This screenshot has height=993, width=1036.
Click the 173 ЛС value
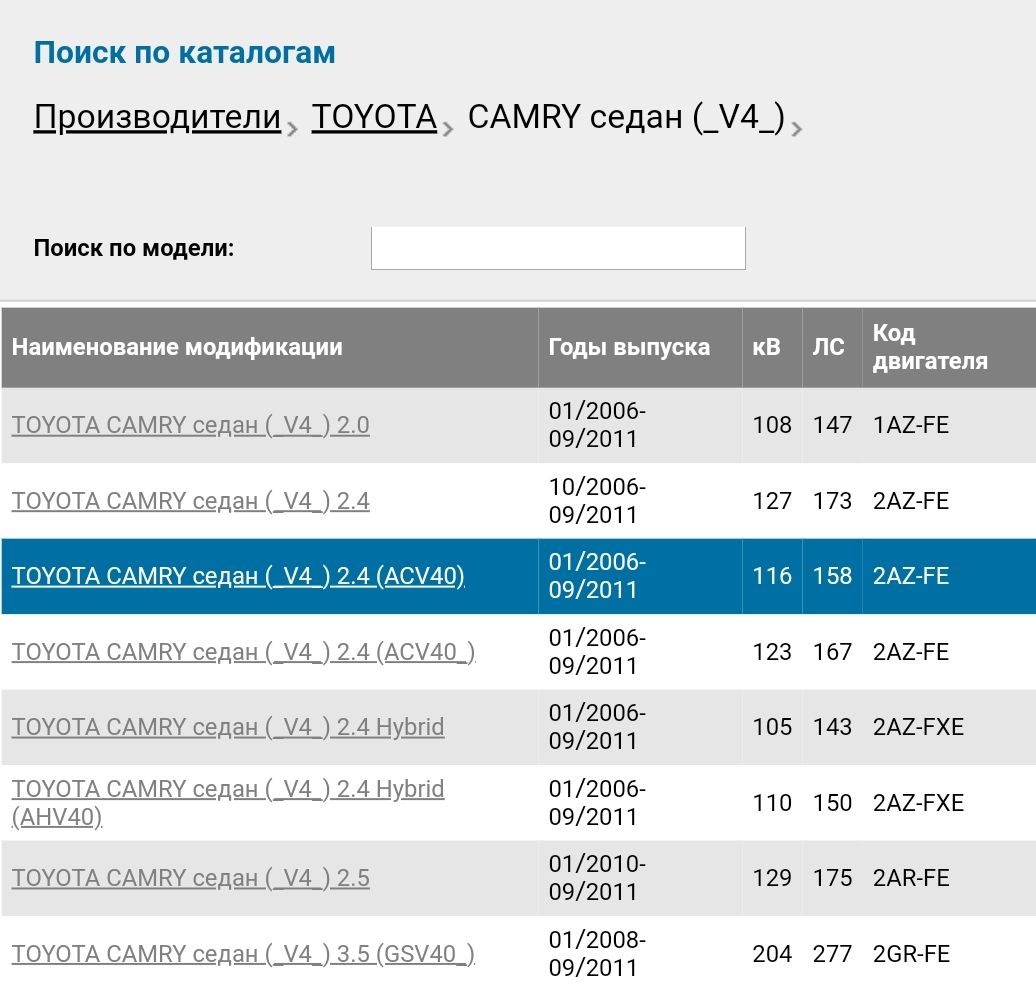pos(832,501)
